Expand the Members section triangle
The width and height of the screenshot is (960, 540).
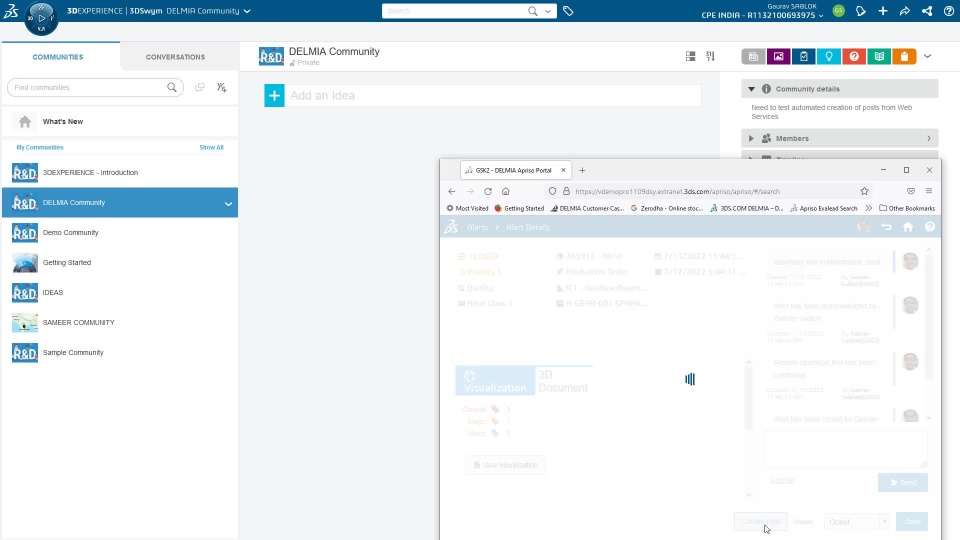tap(751, 138)
